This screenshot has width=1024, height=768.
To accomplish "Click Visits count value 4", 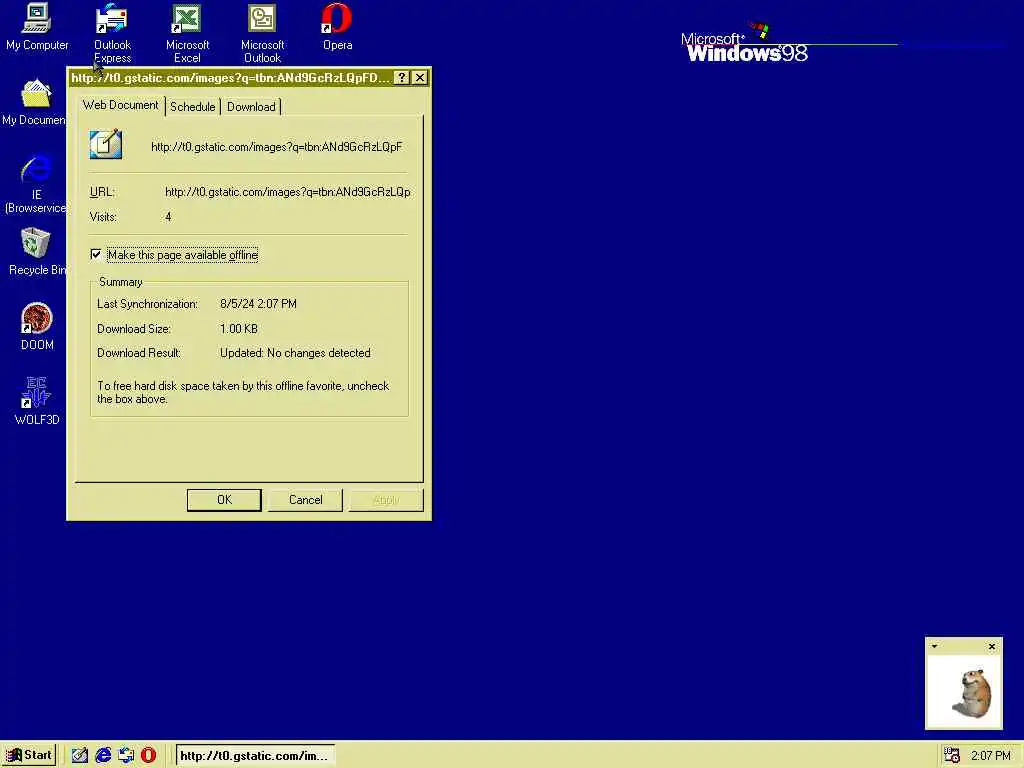I will pyautogui.click(x=168, y=217).
